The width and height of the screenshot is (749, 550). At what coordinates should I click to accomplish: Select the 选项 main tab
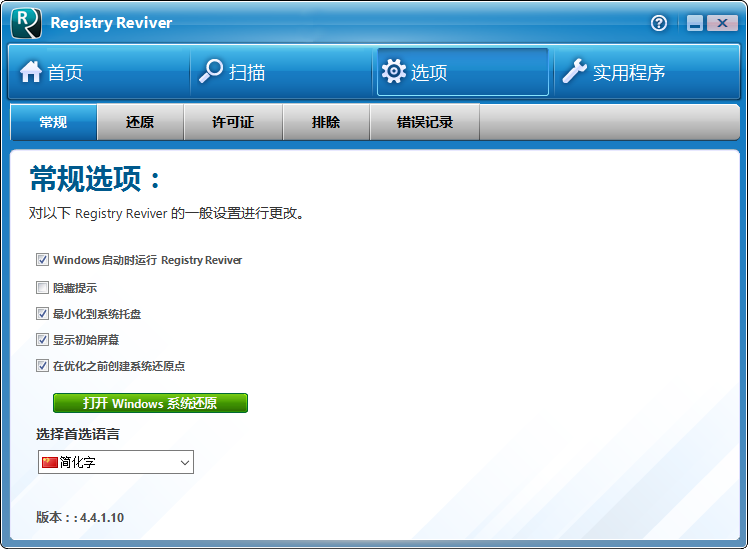[462, 72]
